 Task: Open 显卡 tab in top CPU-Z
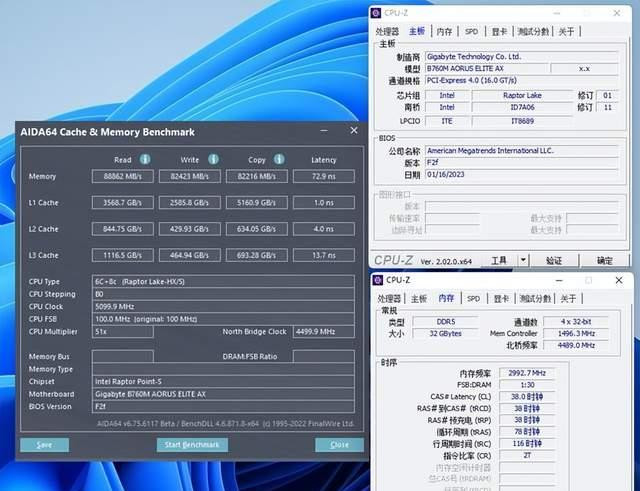[499, 31]
